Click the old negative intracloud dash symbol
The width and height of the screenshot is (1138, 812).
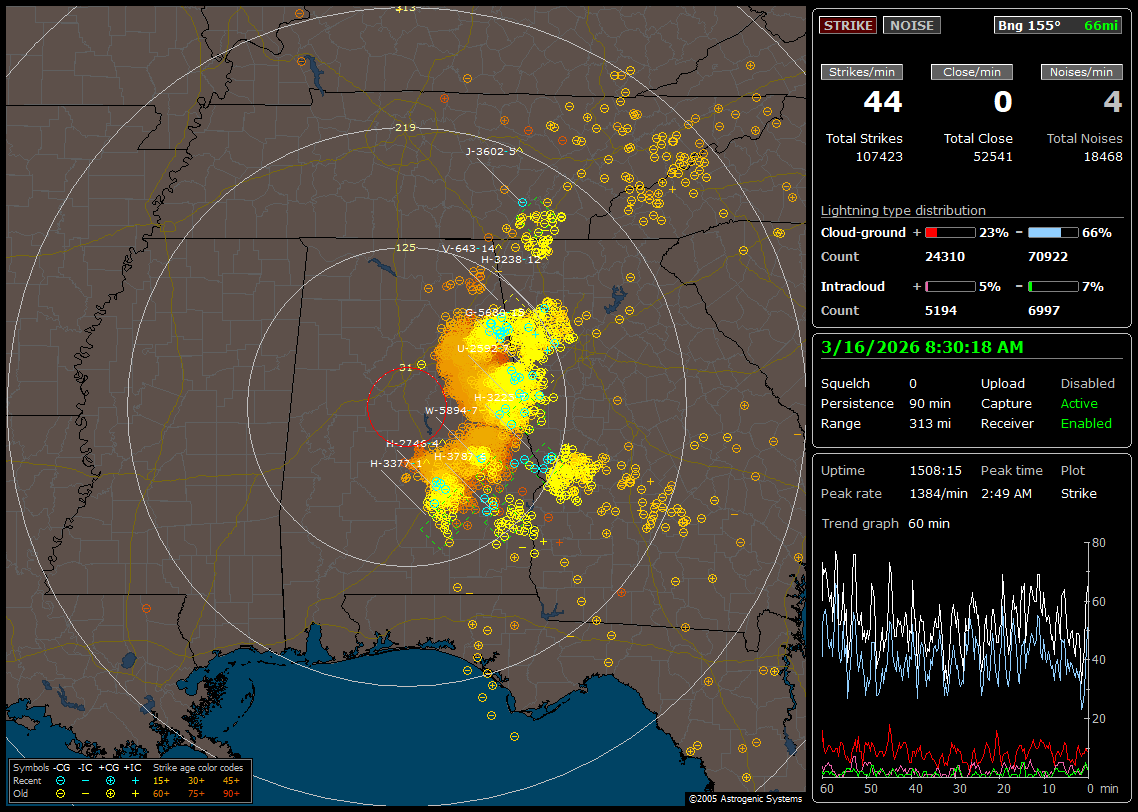click(x=85, y=793)
